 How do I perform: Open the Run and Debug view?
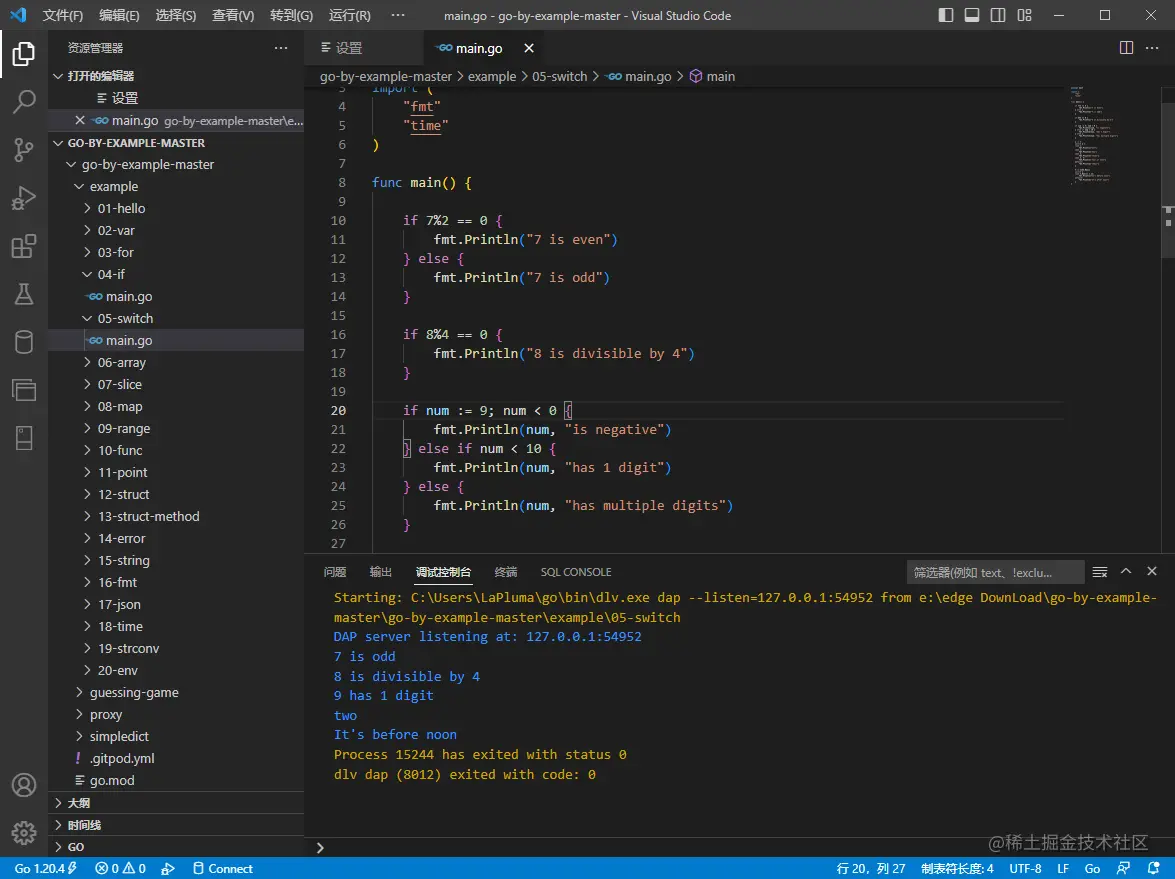point(24,198)
